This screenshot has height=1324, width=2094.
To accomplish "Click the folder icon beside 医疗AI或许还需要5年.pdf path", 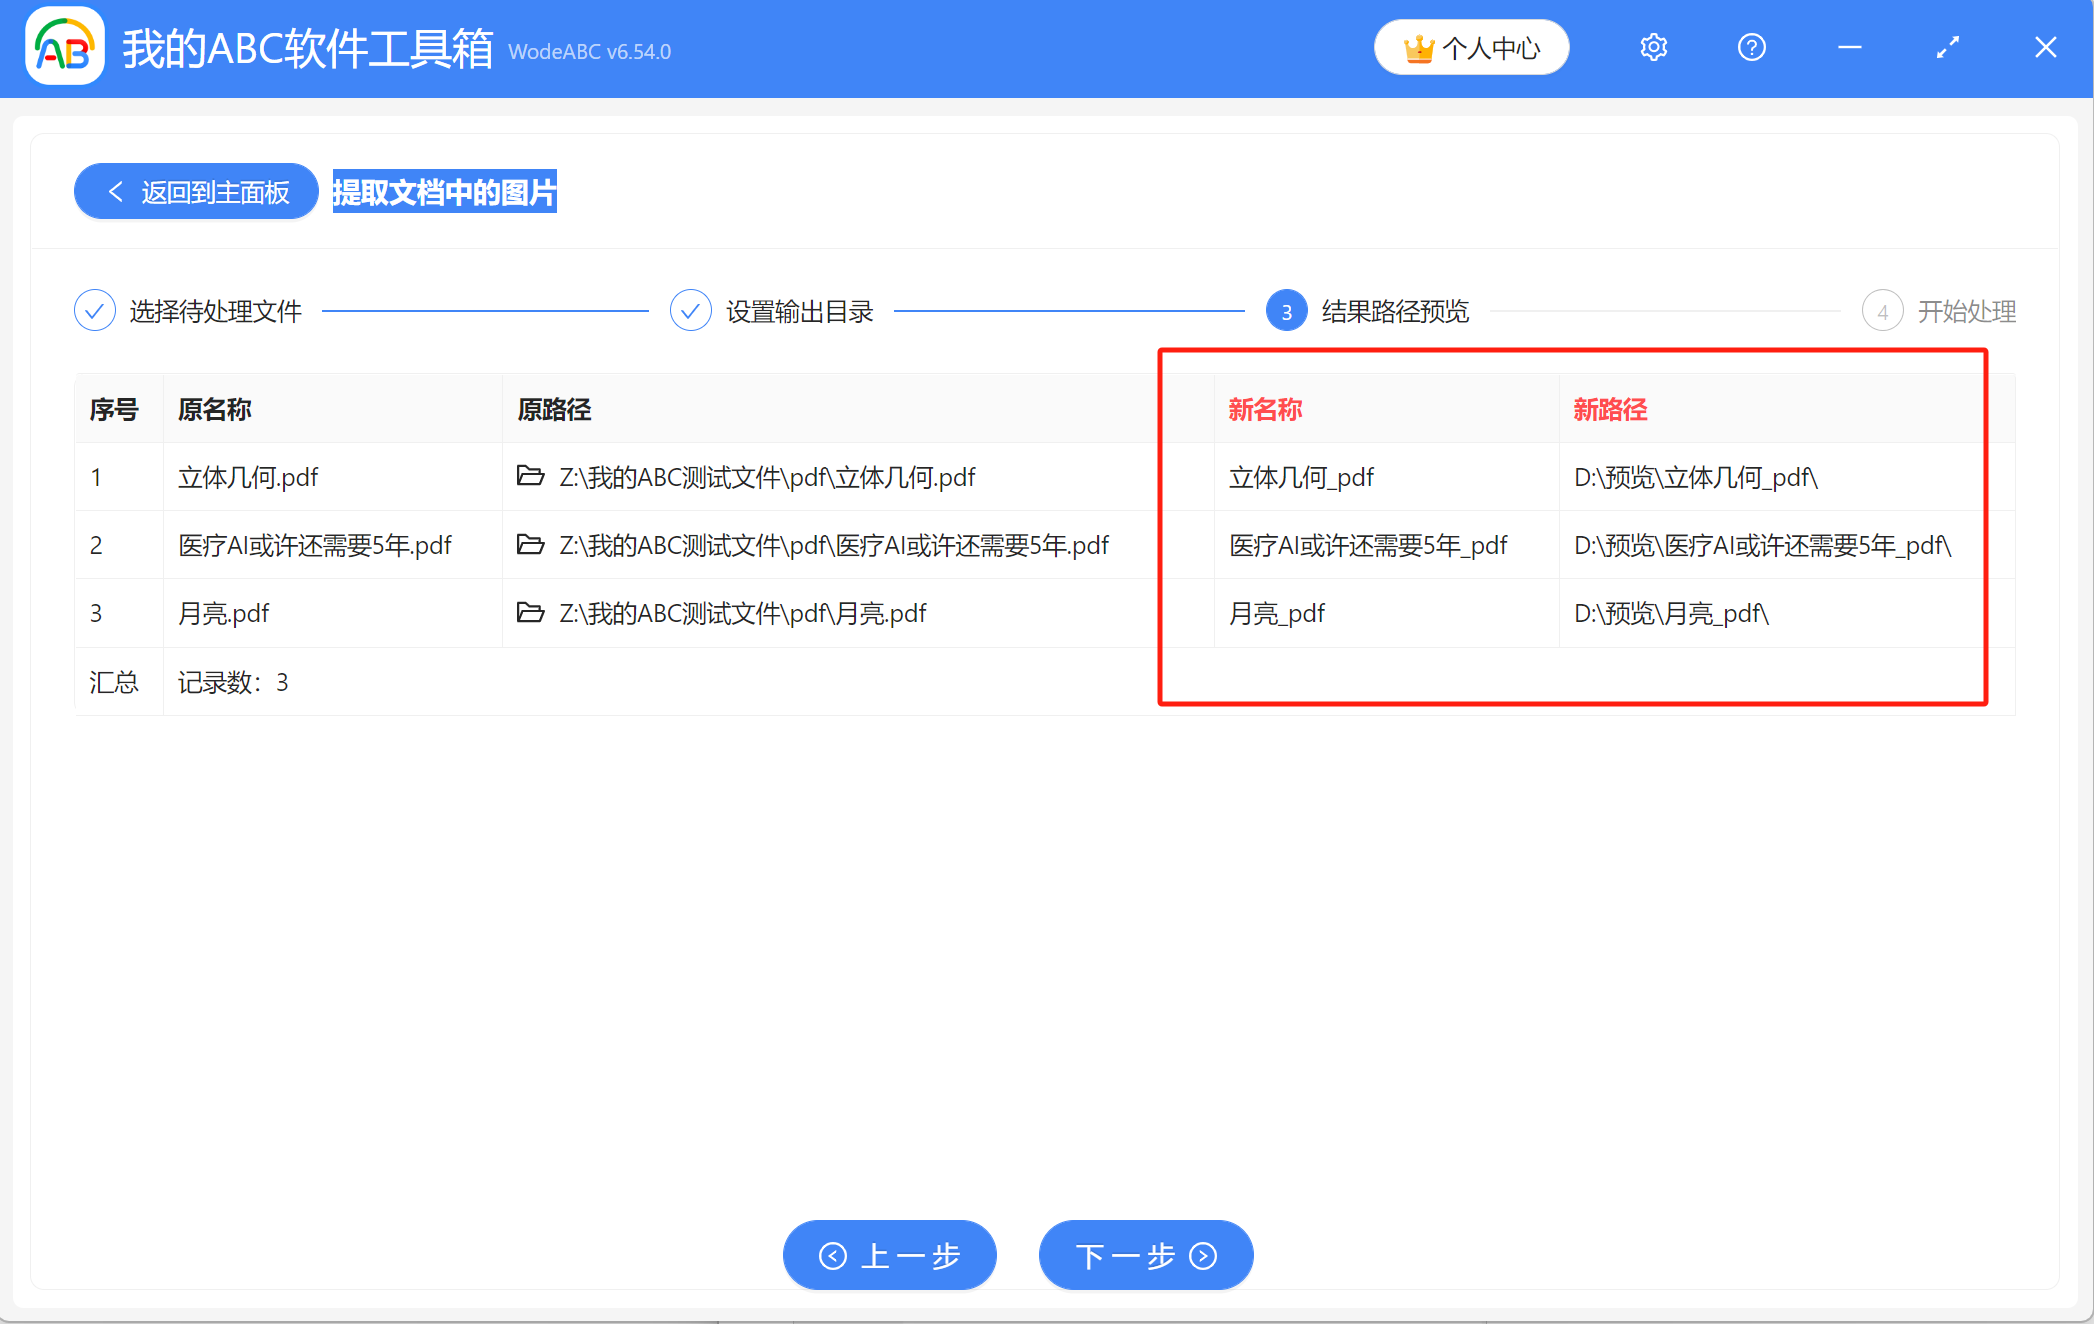I will click(531, 545).
